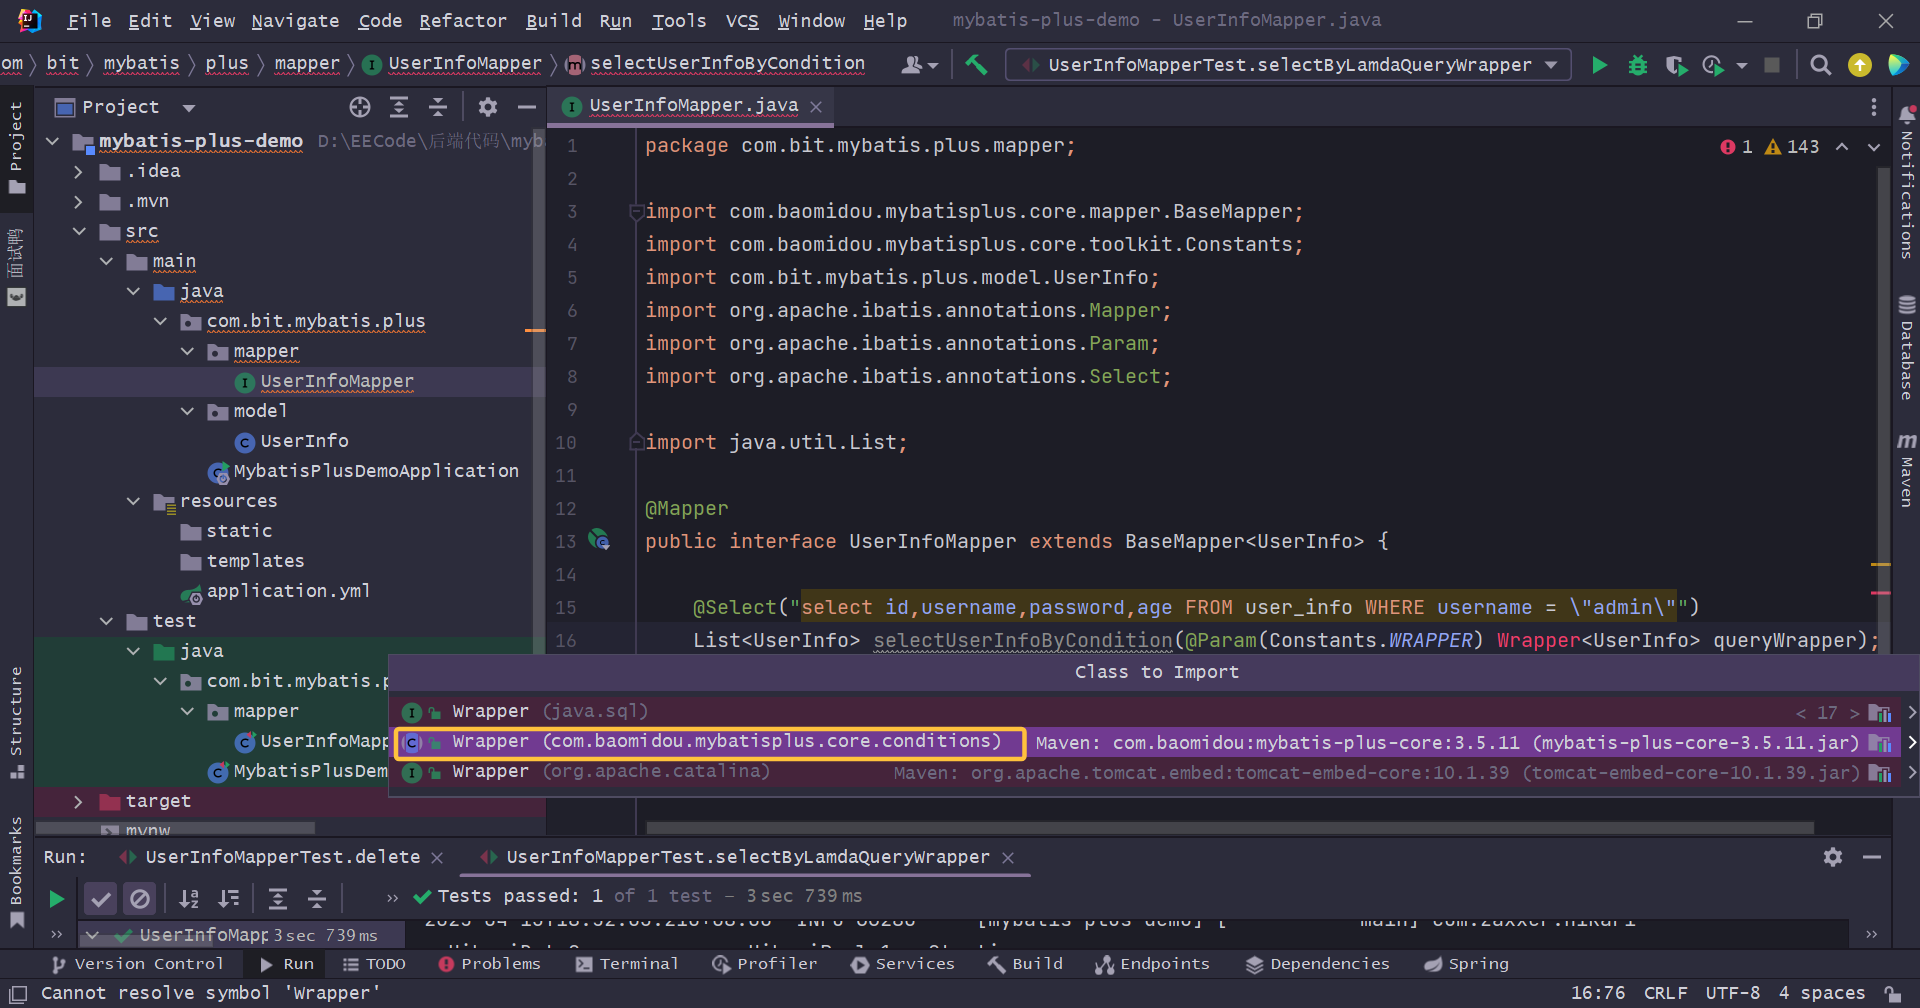The image size is (1920, 1008).
Task: Click UTF-8 encoding in status bar
Action: pyautogui.click(x=1732, y=993)
